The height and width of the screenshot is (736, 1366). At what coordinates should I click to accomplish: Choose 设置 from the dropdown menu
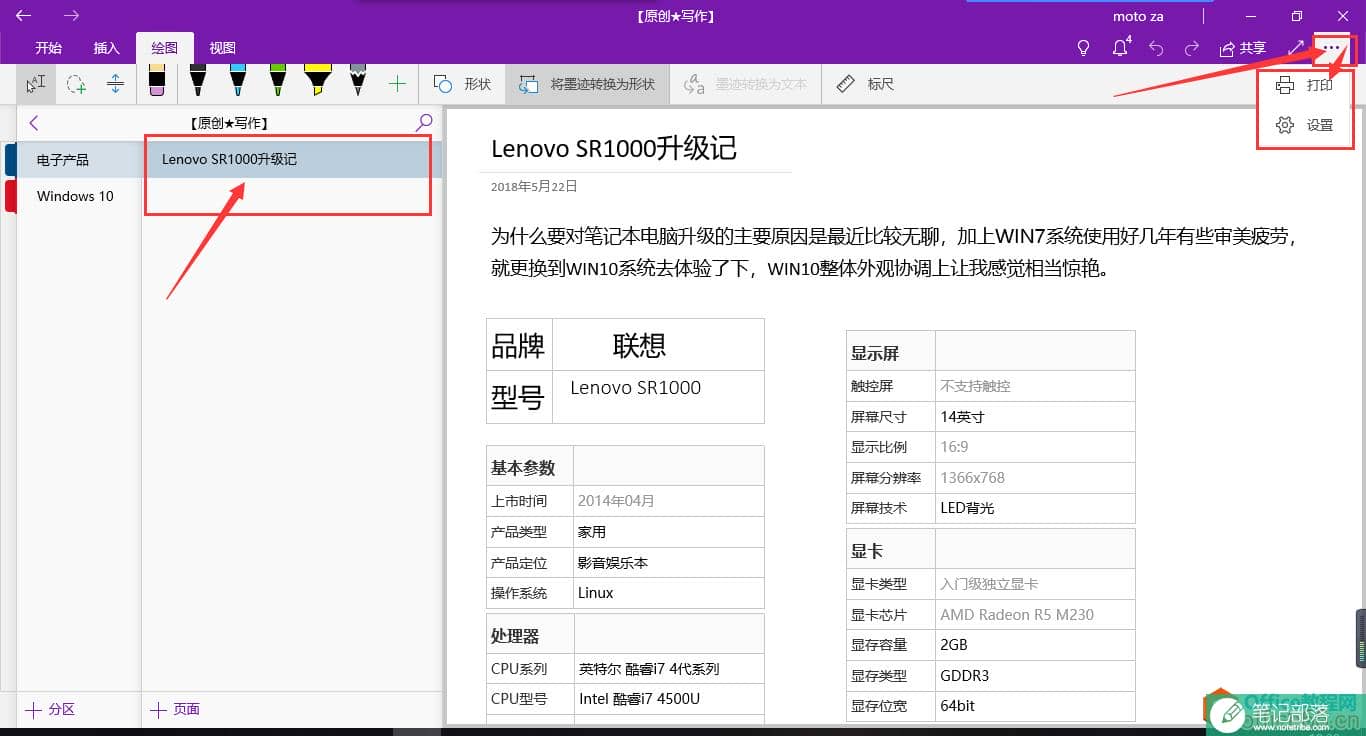point(1305,125)
